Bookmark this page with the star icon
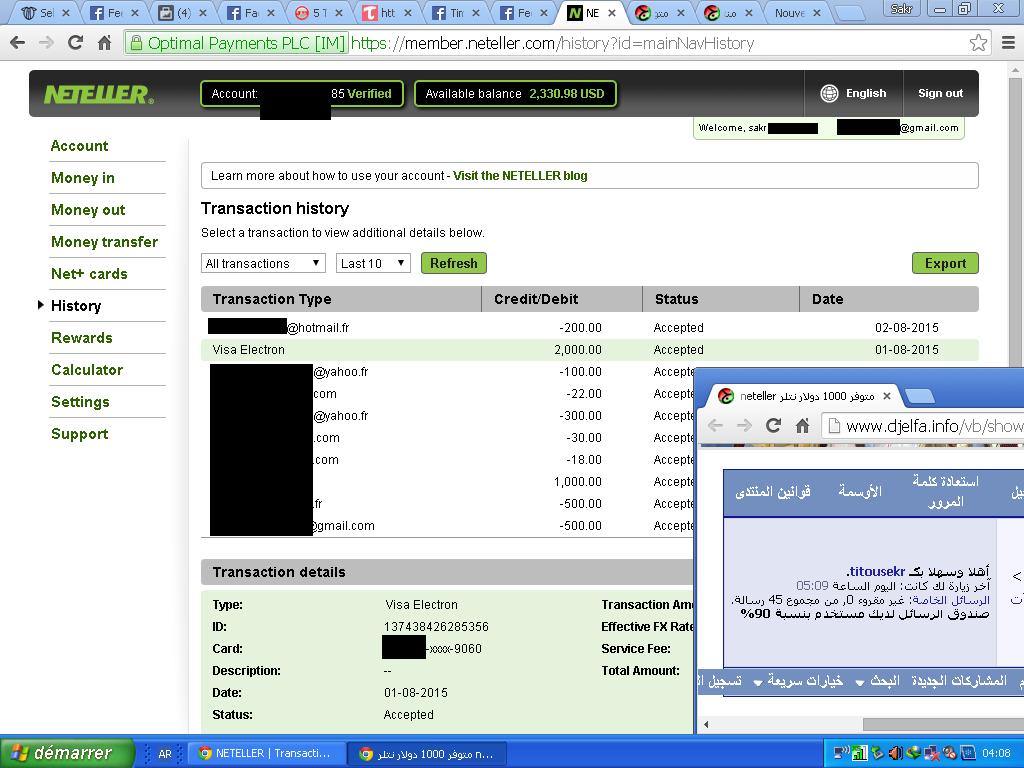1024x768 pixels. [978, 43]
